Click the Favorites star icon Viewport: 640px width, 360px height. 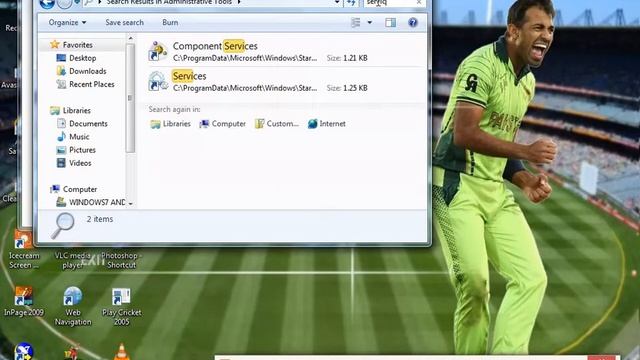pos(54,44)
